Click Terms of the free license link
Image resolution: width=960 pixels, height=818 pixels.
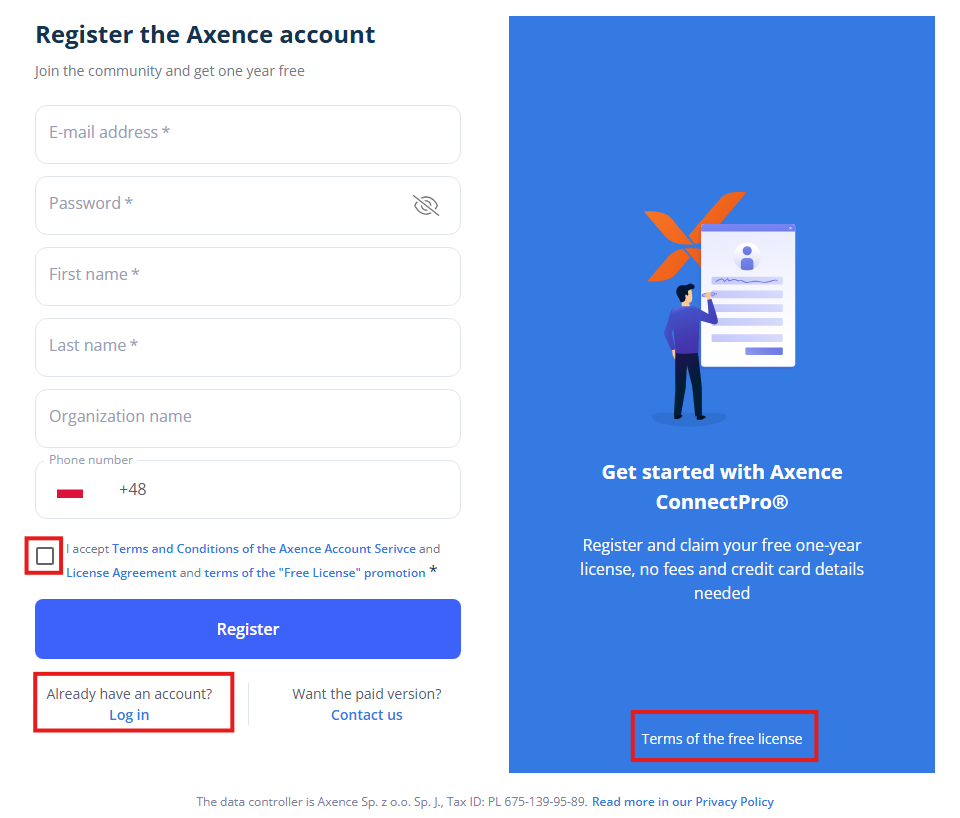point(722,739)
